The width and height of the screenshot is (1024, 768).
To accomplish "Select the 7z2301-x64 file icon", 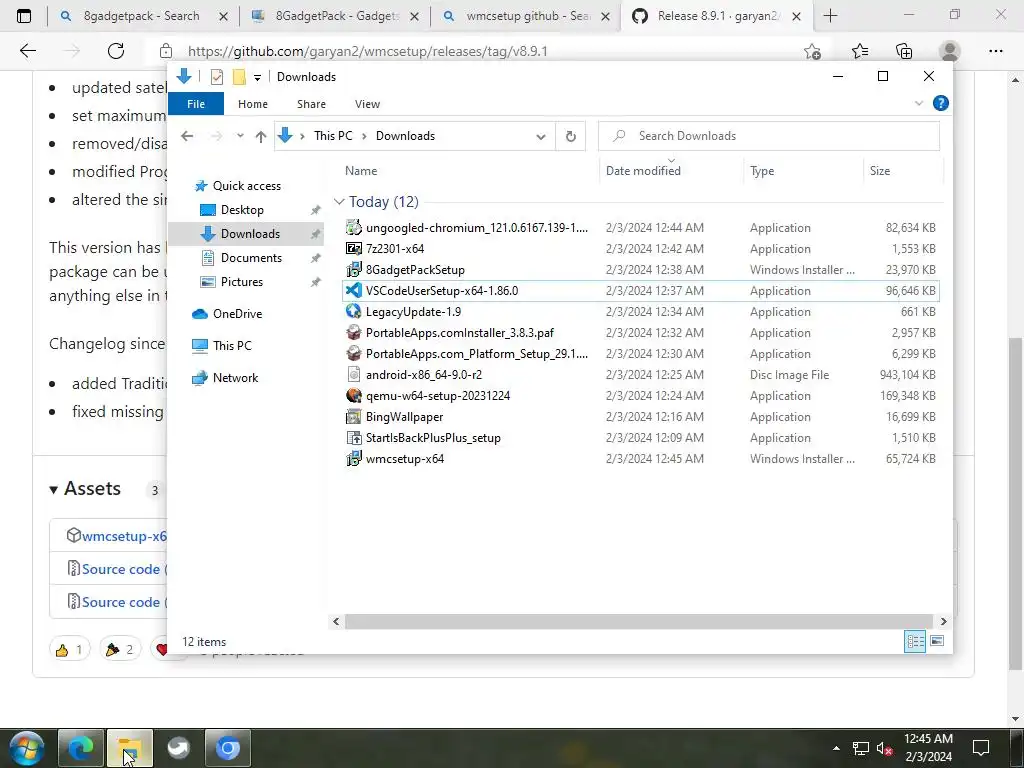I will pos(353,248).
